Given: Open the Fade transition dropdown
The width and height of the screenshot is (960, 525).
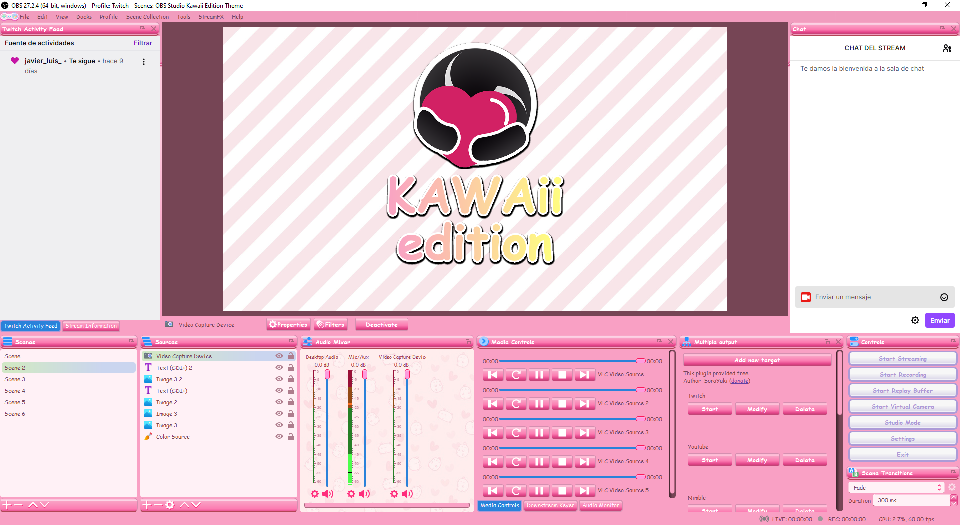Looking at the screenshot, I should coord(897,488).
